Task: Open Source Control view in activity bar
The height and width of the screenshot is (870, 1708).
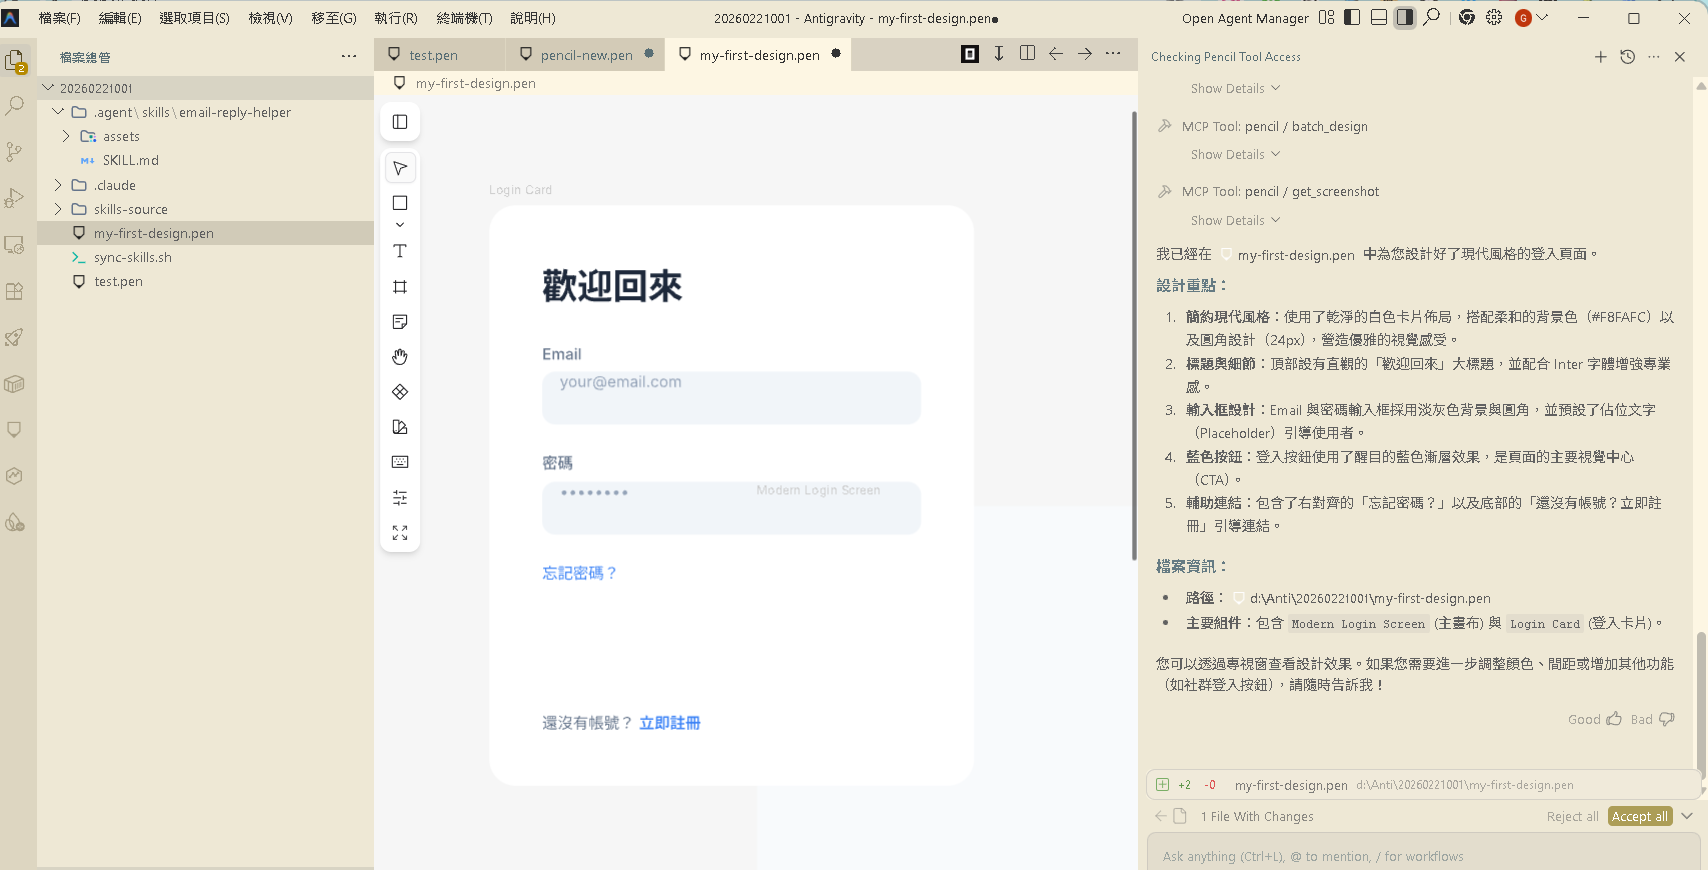Action: (15, 151)
